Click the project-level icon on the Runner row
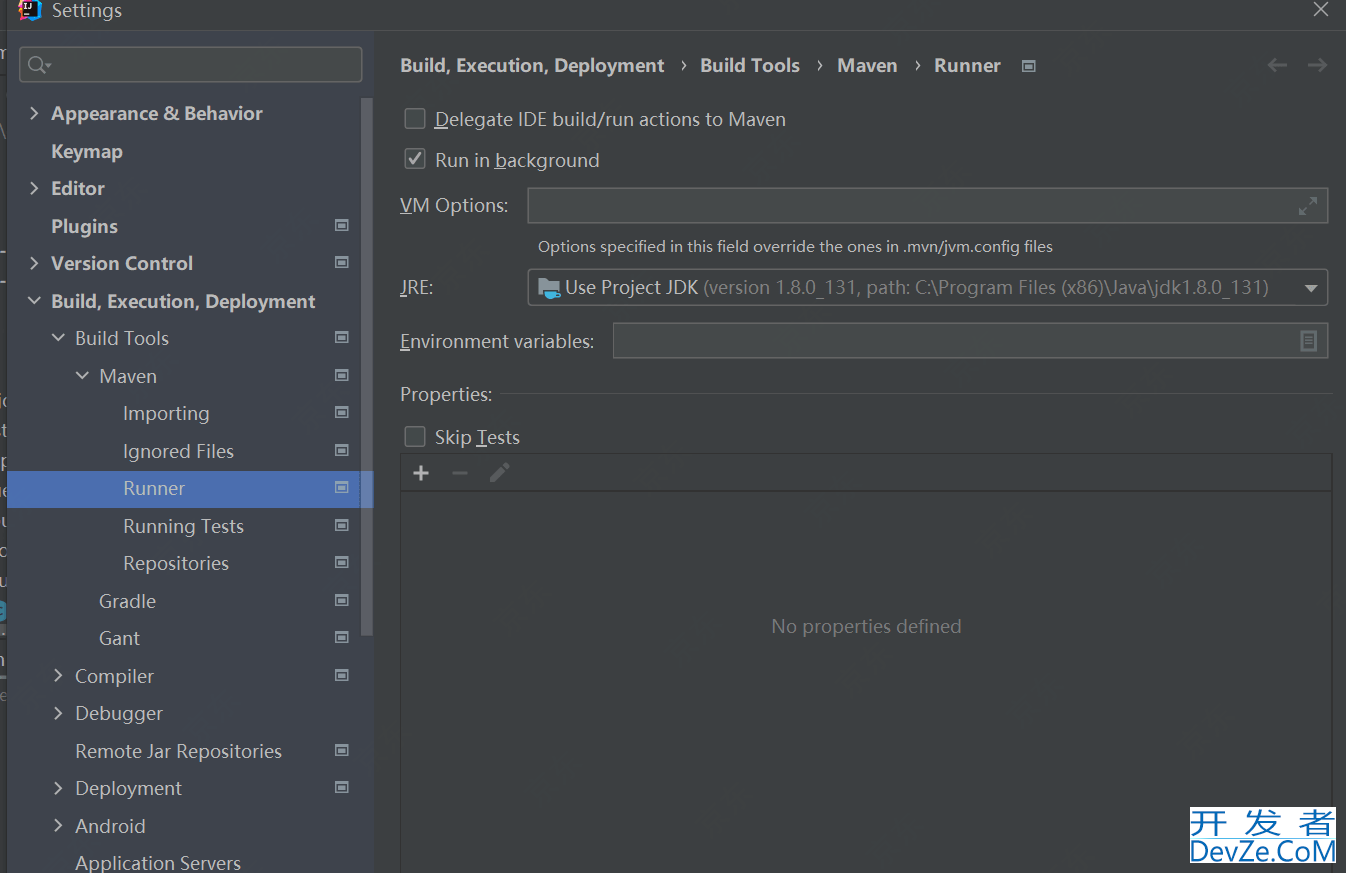1346x873 pixels. point(342,488)
